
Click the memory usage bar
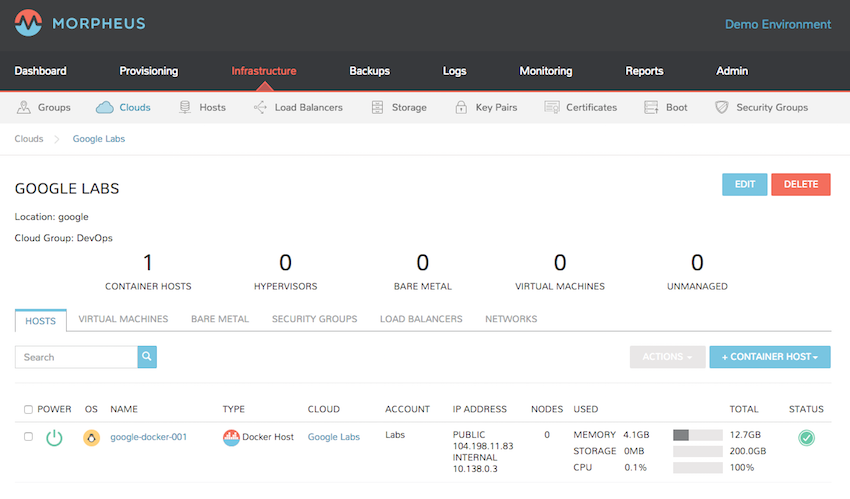click(x=698, y=435)
